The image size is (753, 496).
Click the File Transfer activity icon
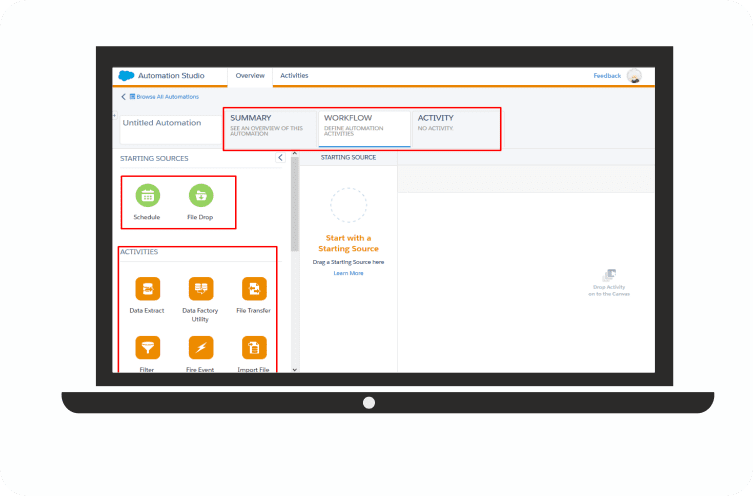(x=254, y=290)
